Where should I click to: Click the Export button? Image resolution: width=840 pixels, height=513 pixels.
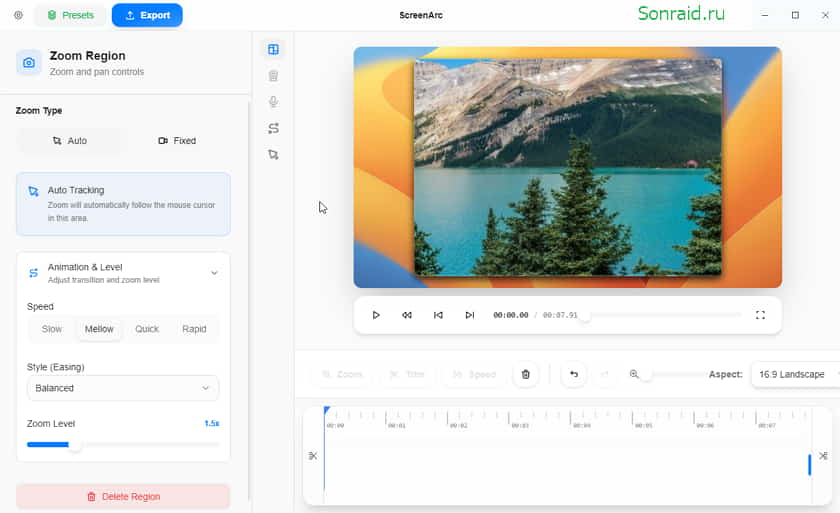(x=147, y=15)
